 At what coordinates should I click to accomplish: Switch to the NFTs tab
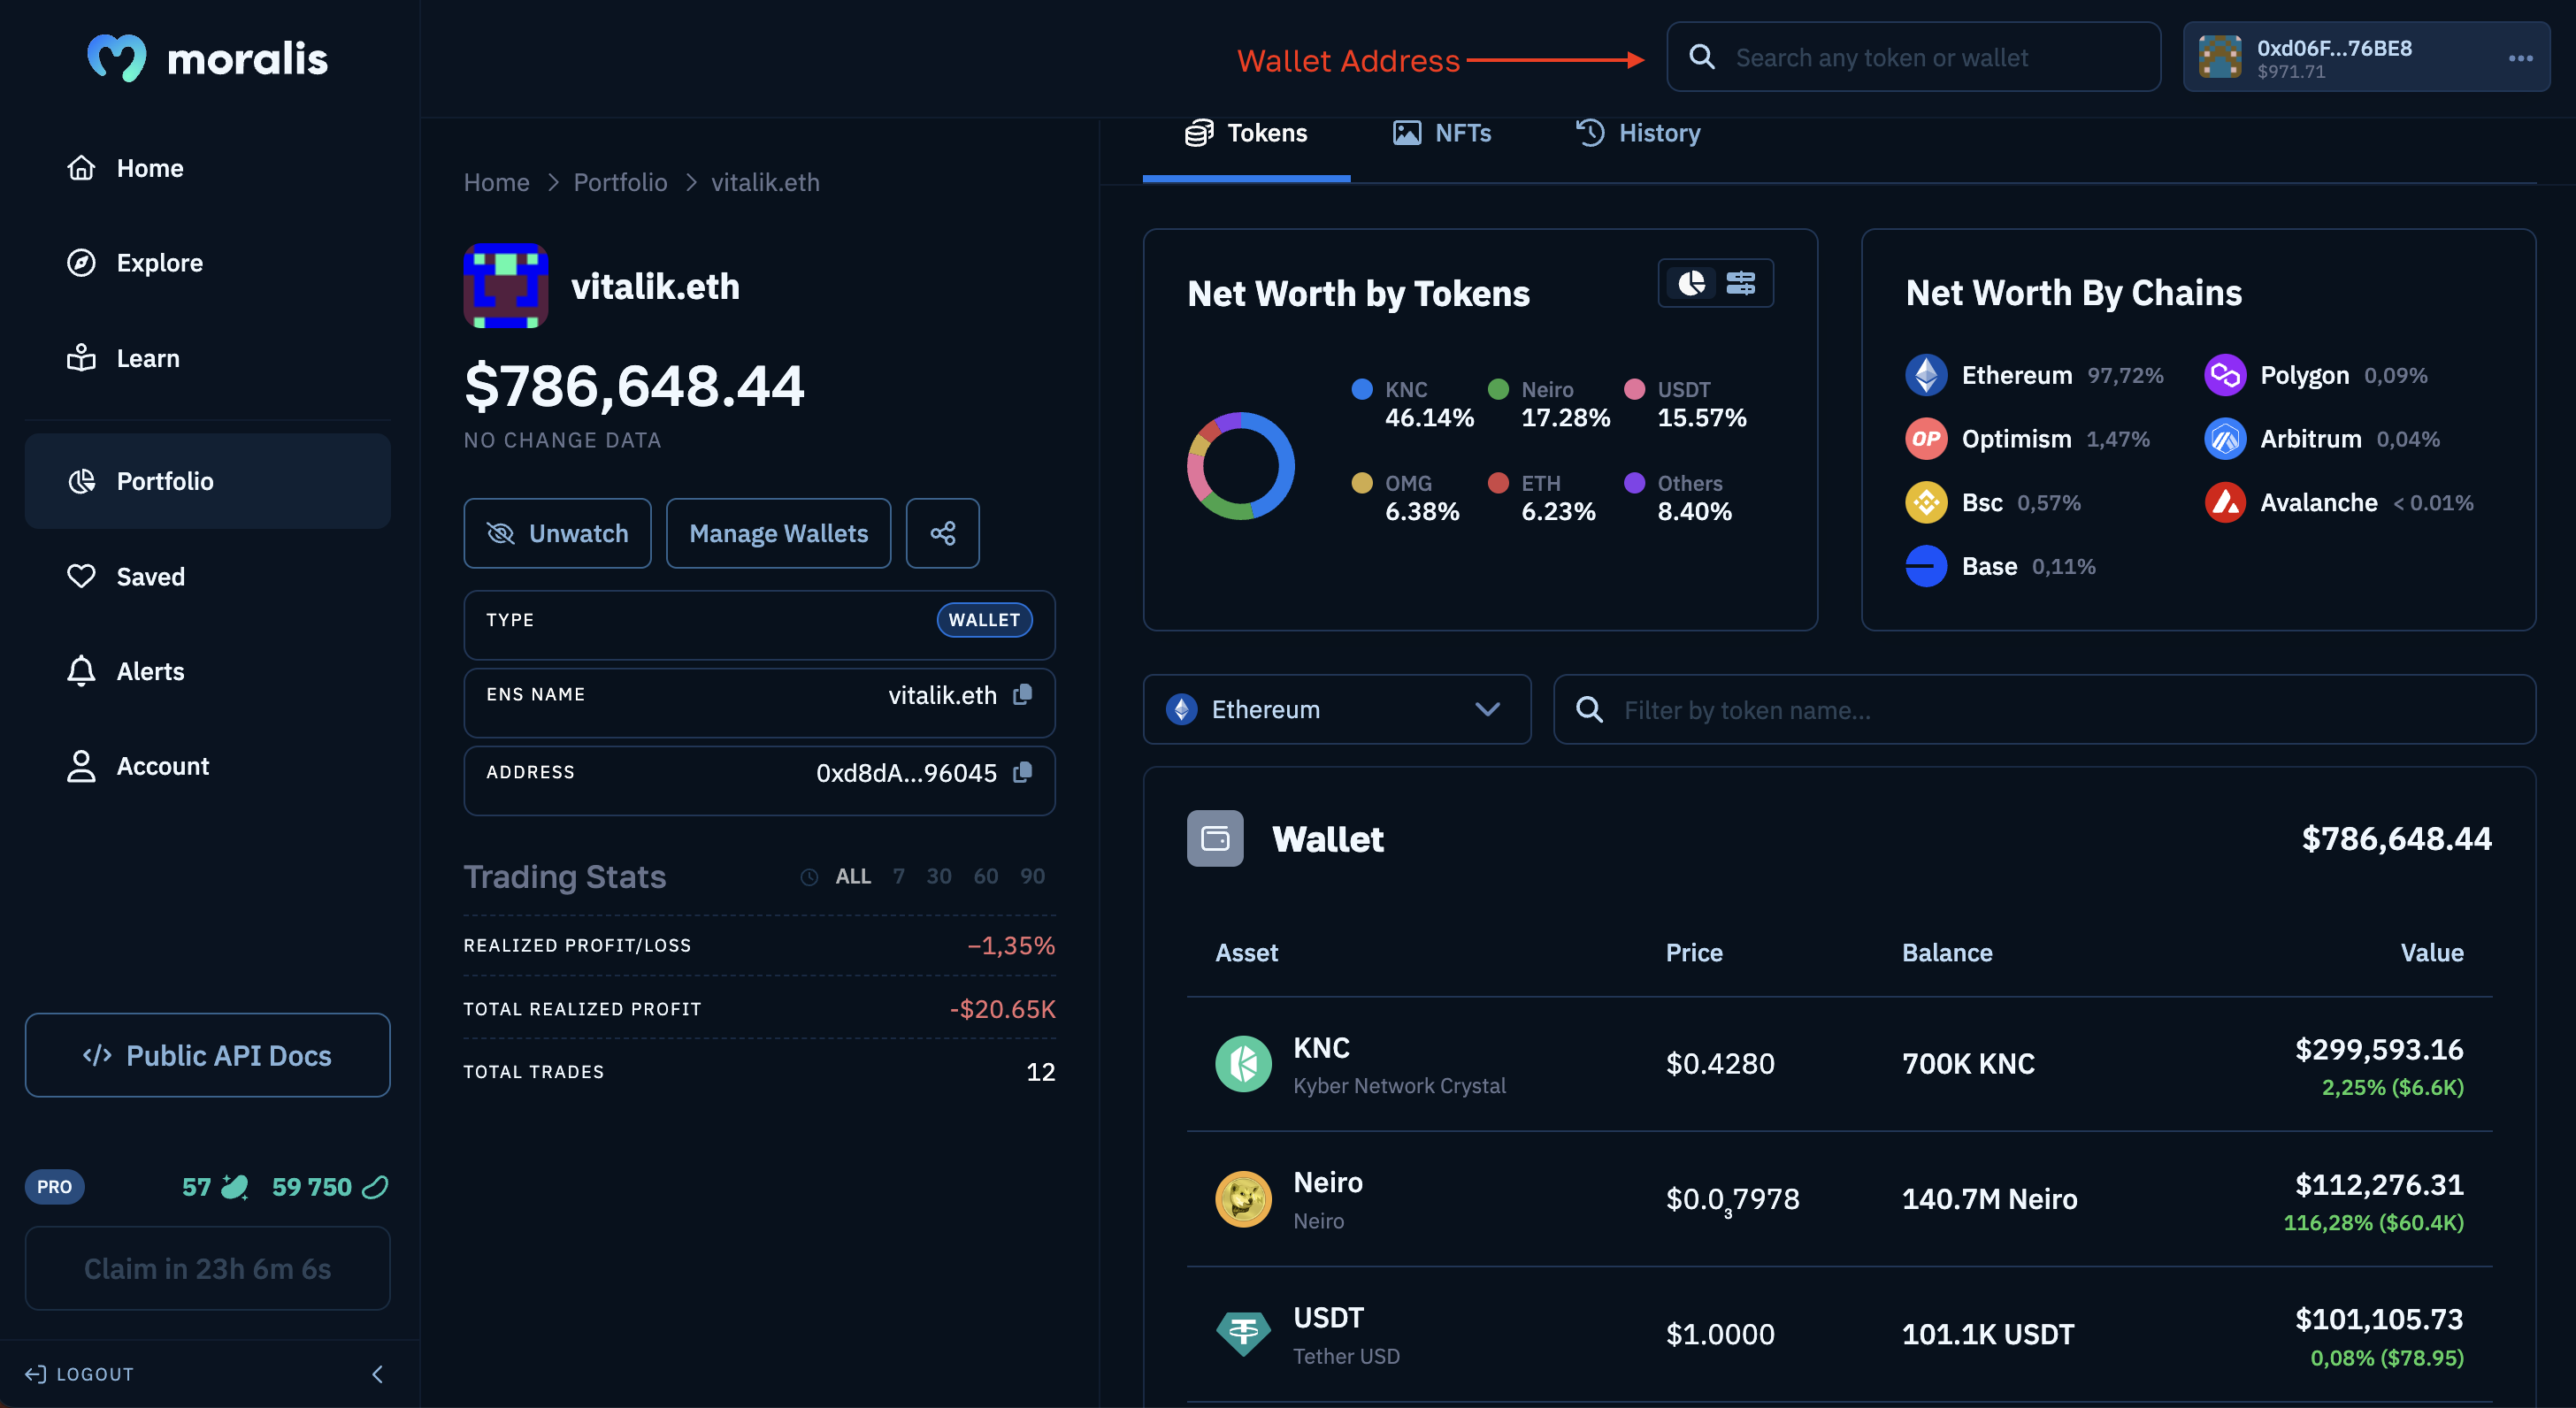(1442, 133)
